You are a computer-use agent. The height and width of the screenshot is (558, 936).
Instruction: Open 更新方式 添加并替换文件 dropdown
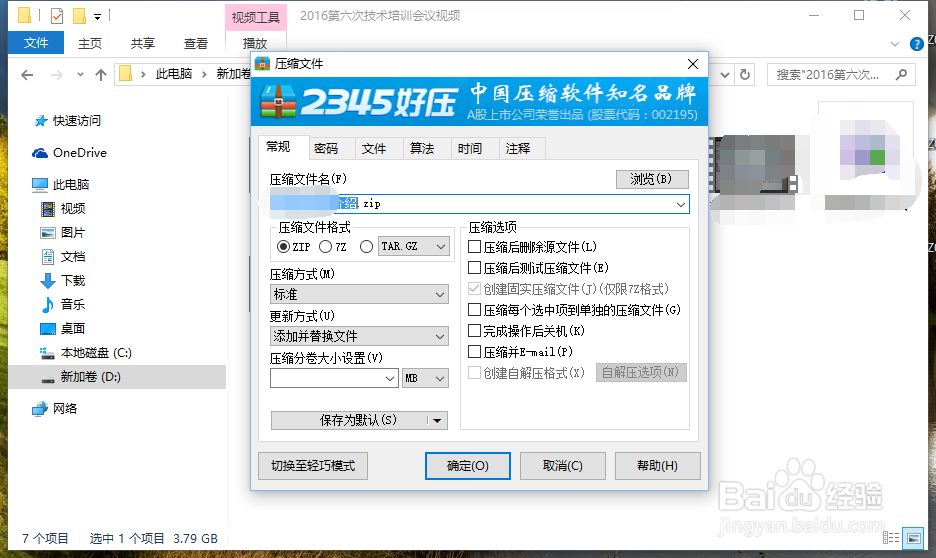pyautogui.click(x=359, y=336)
